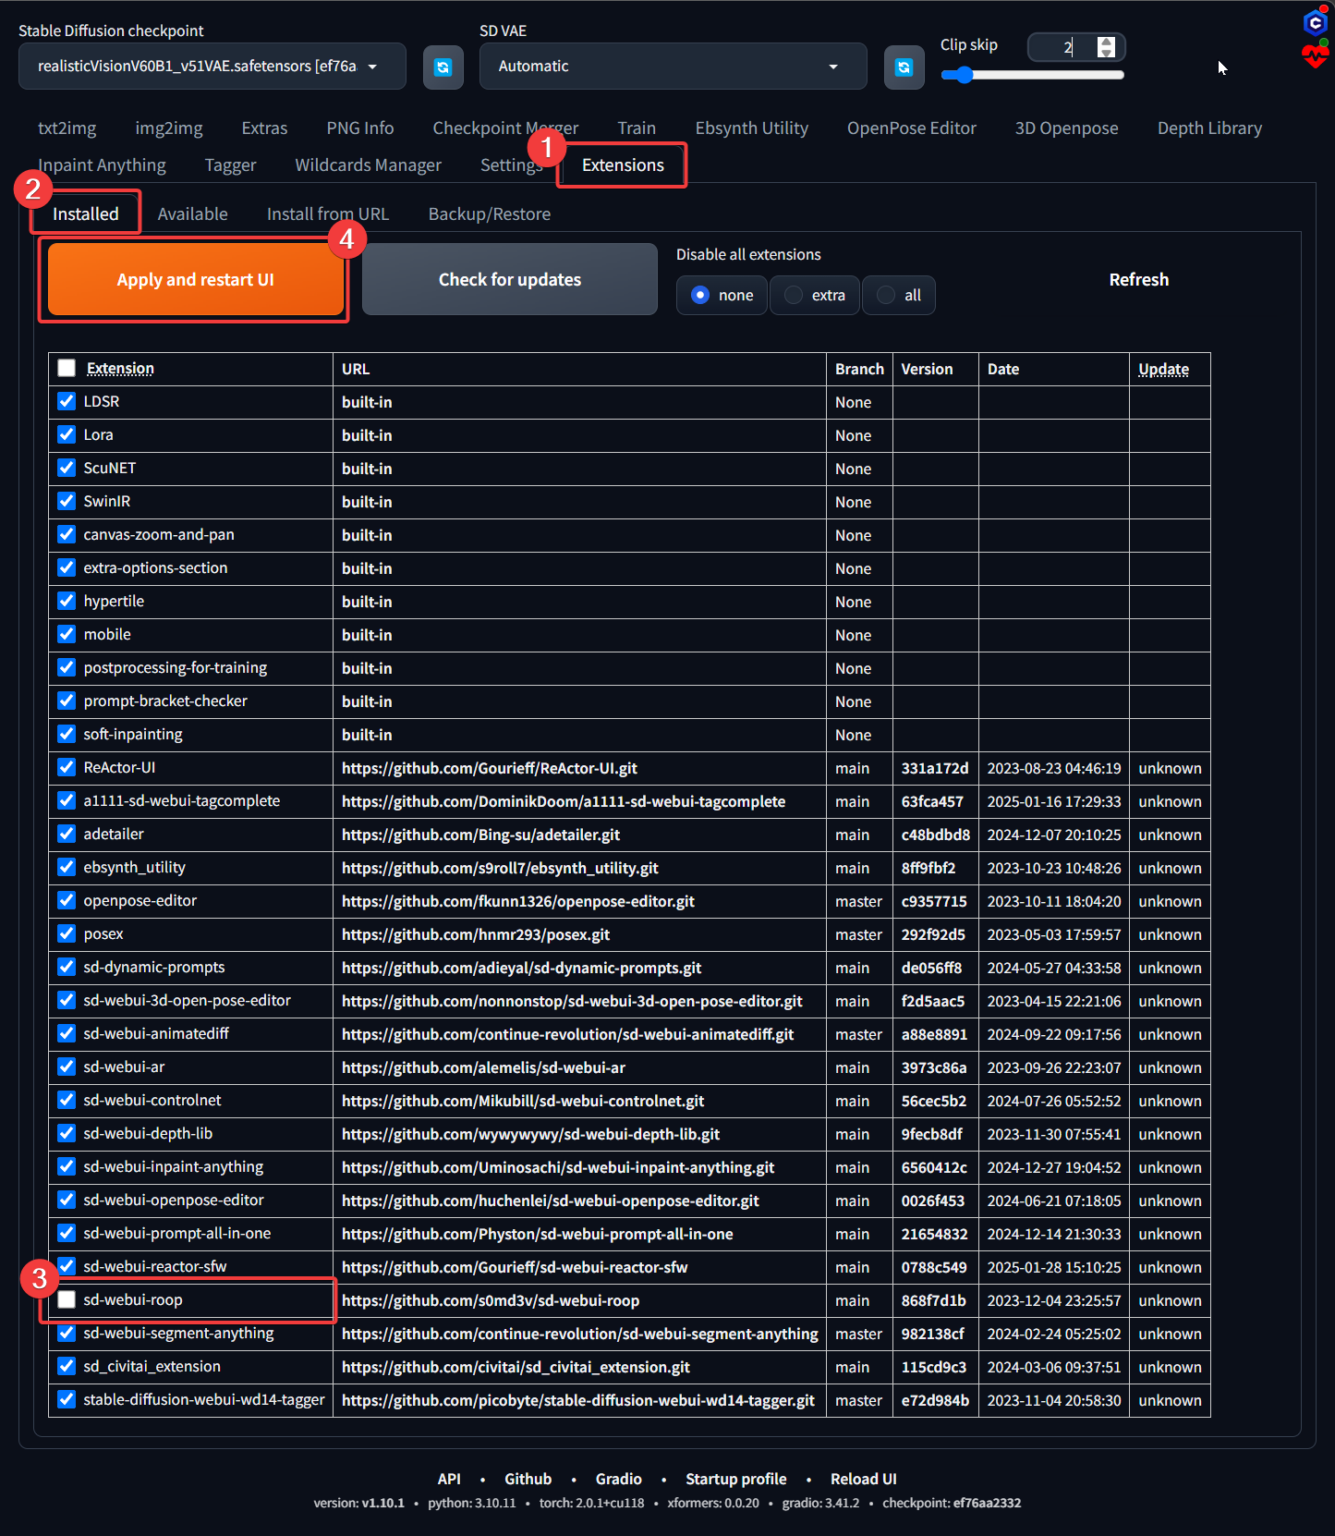This screenshot has height=1536, width=1335.
Task: Click Check for updates button
Action: (509, 280)
